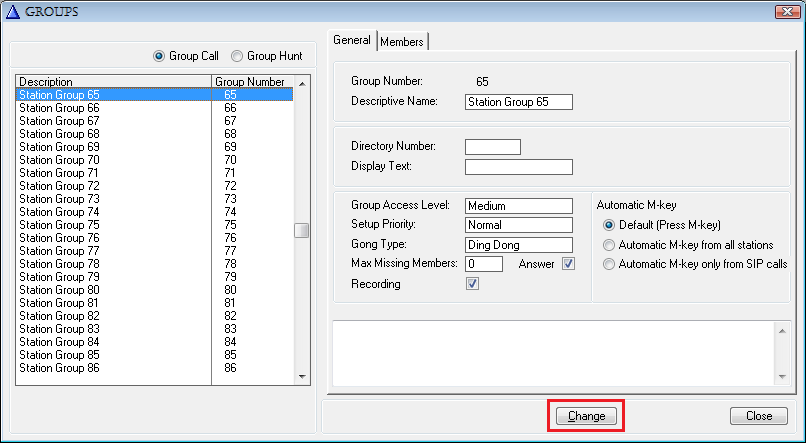Select Station Group 67 row
The width and height of the screenshot is (806, 443).
tap(155, 121)
